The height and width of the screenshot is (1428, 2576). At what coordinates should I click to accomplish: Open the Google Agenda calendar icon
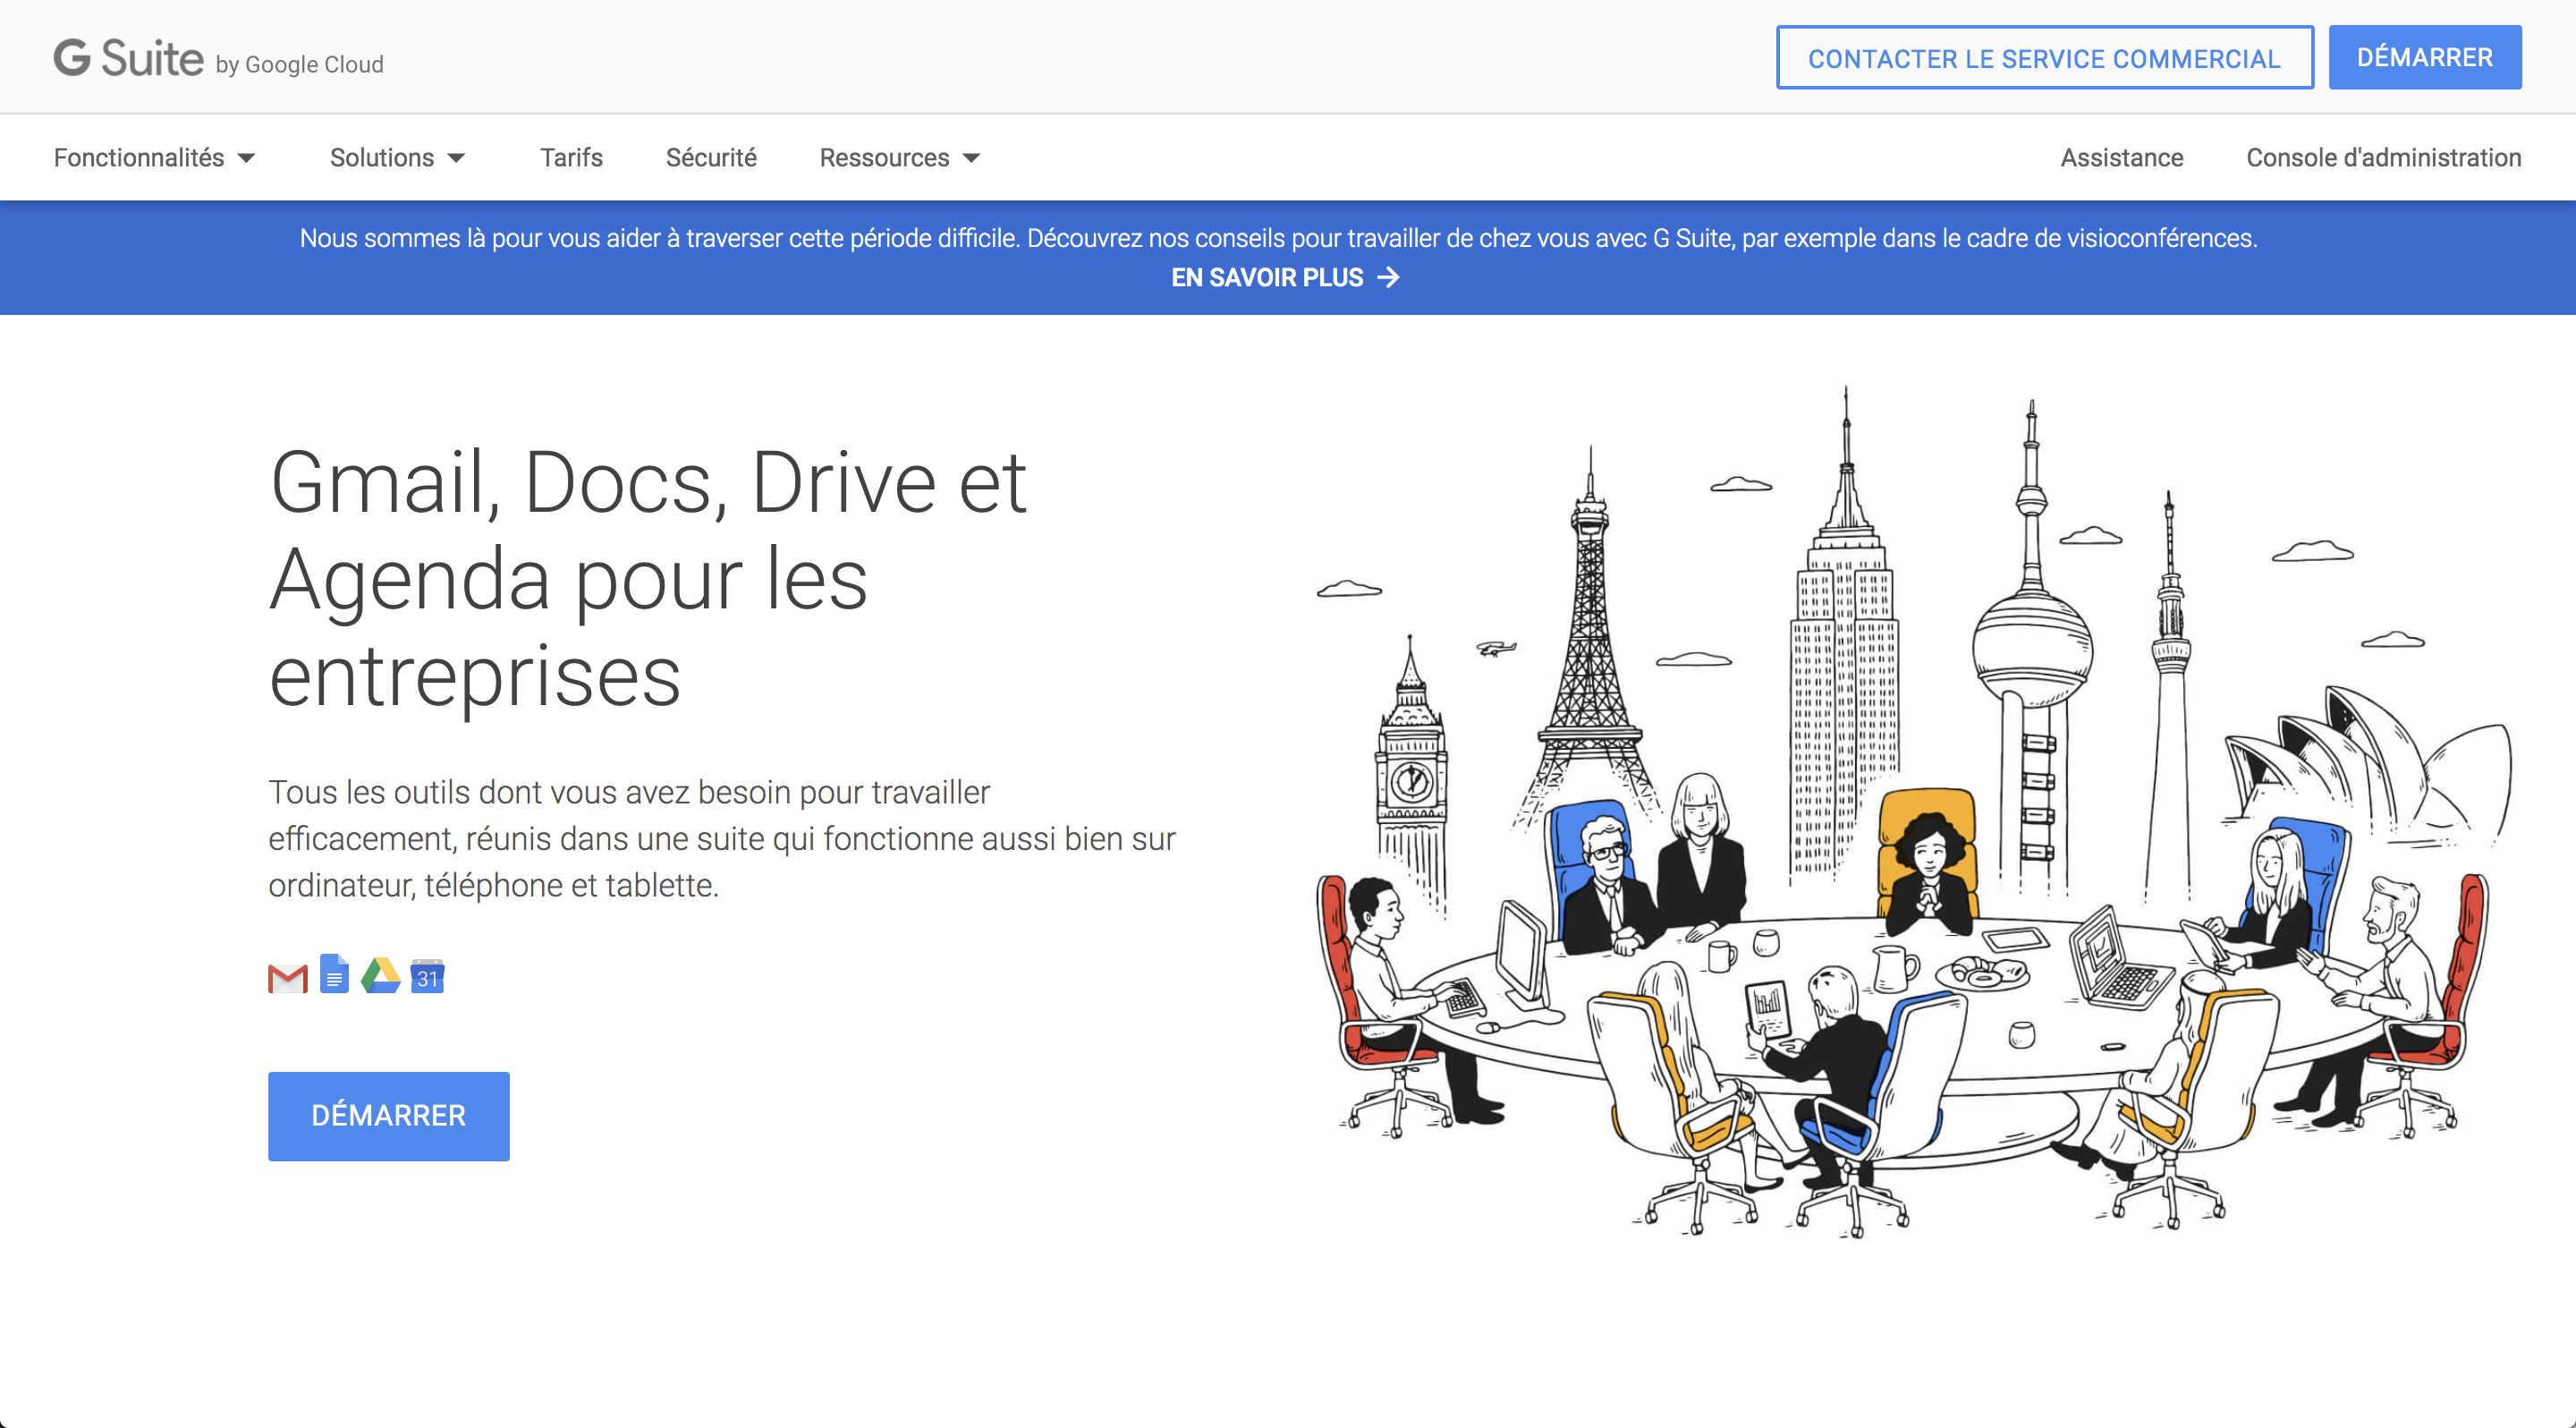pyautogui.click(x=429, y=976)
